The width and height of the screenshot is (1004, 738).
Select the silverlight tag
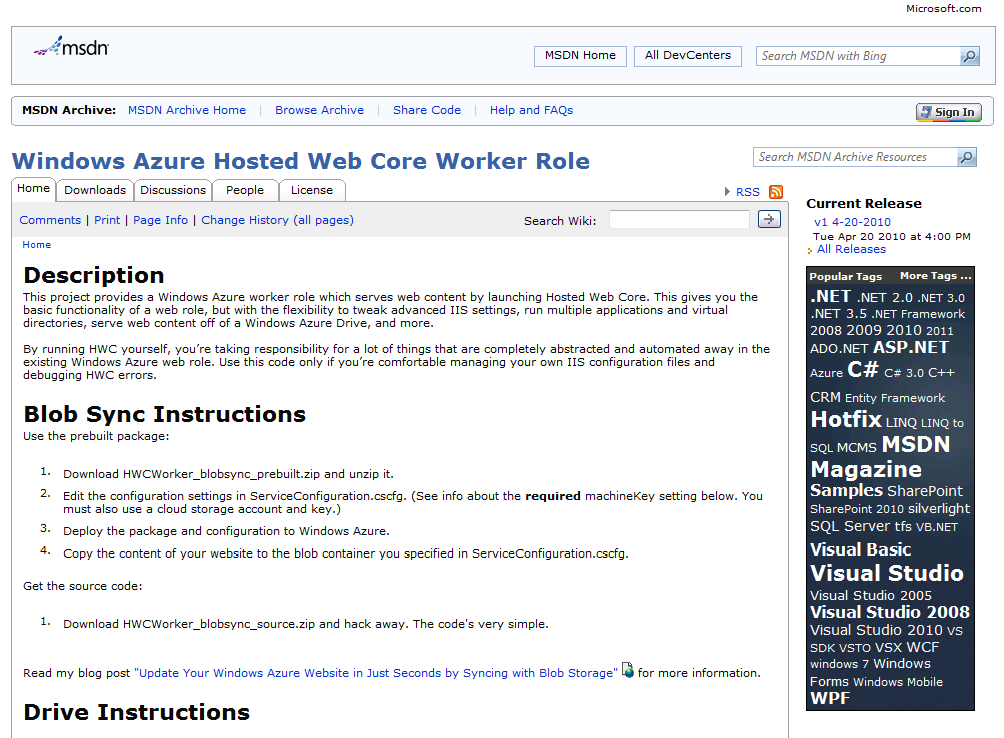(939, 508)
